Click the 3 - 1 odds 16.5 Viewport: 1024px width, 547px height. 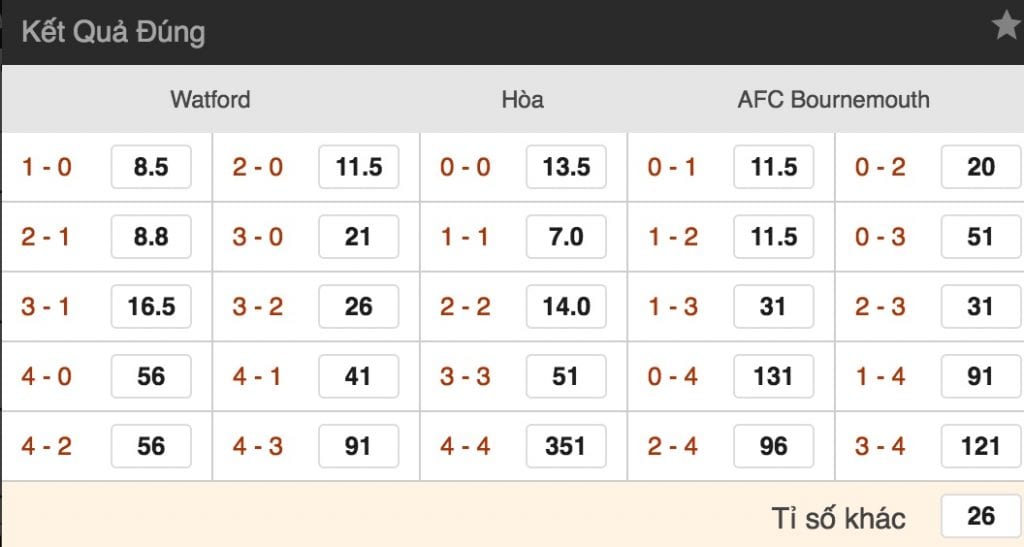point(151,307)
